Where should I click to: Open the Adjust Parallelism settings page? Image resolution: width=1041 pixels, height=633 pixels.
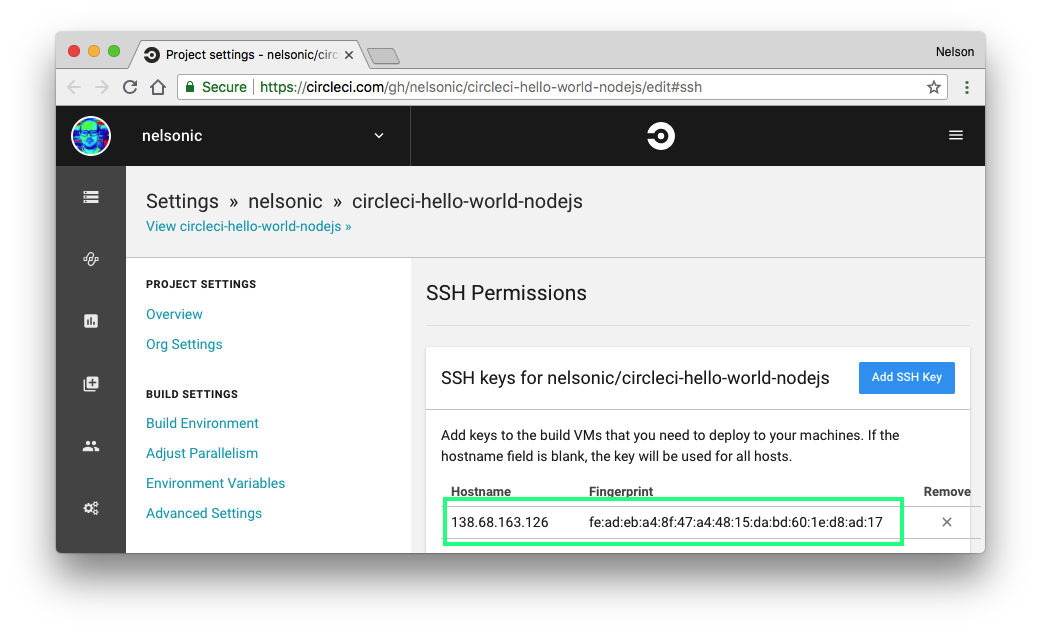click(x=202, y=453)
